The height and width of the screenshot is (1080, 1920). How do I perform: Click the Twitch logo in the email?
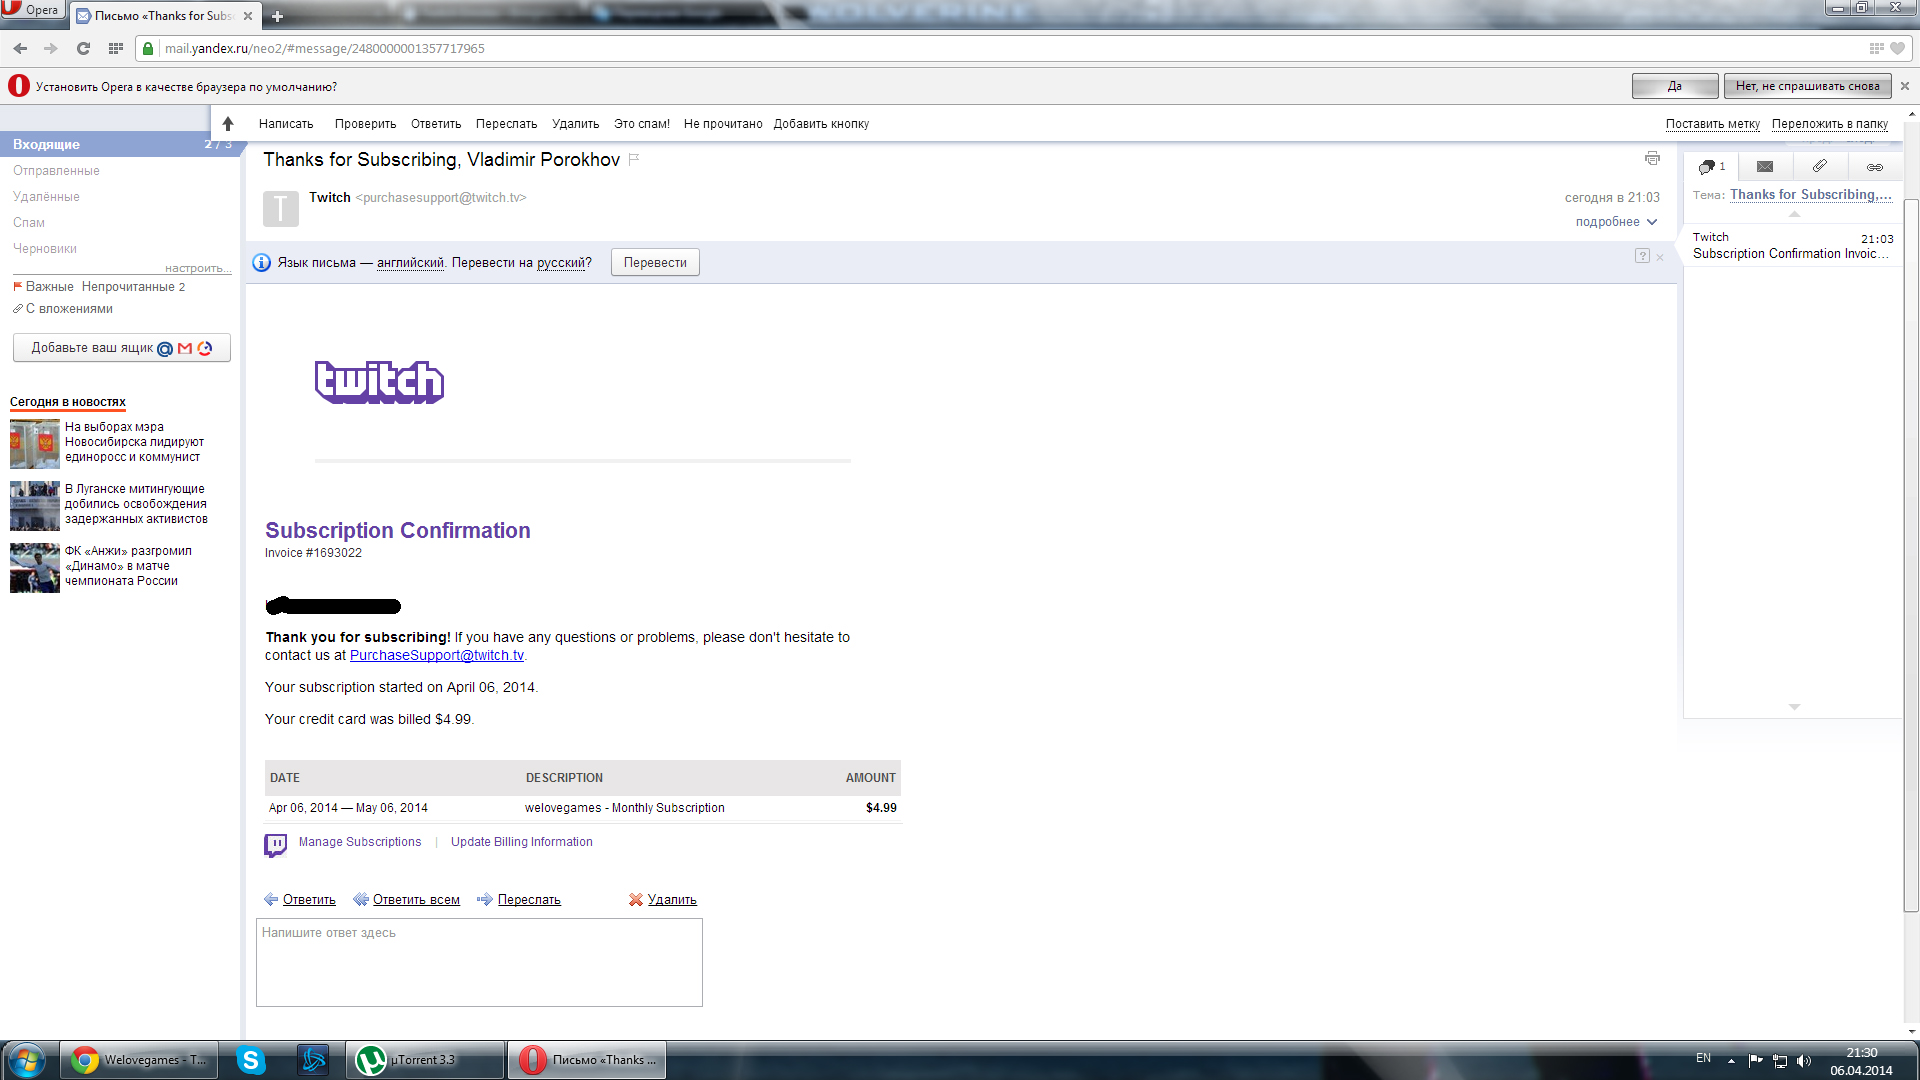coord(380,382)
